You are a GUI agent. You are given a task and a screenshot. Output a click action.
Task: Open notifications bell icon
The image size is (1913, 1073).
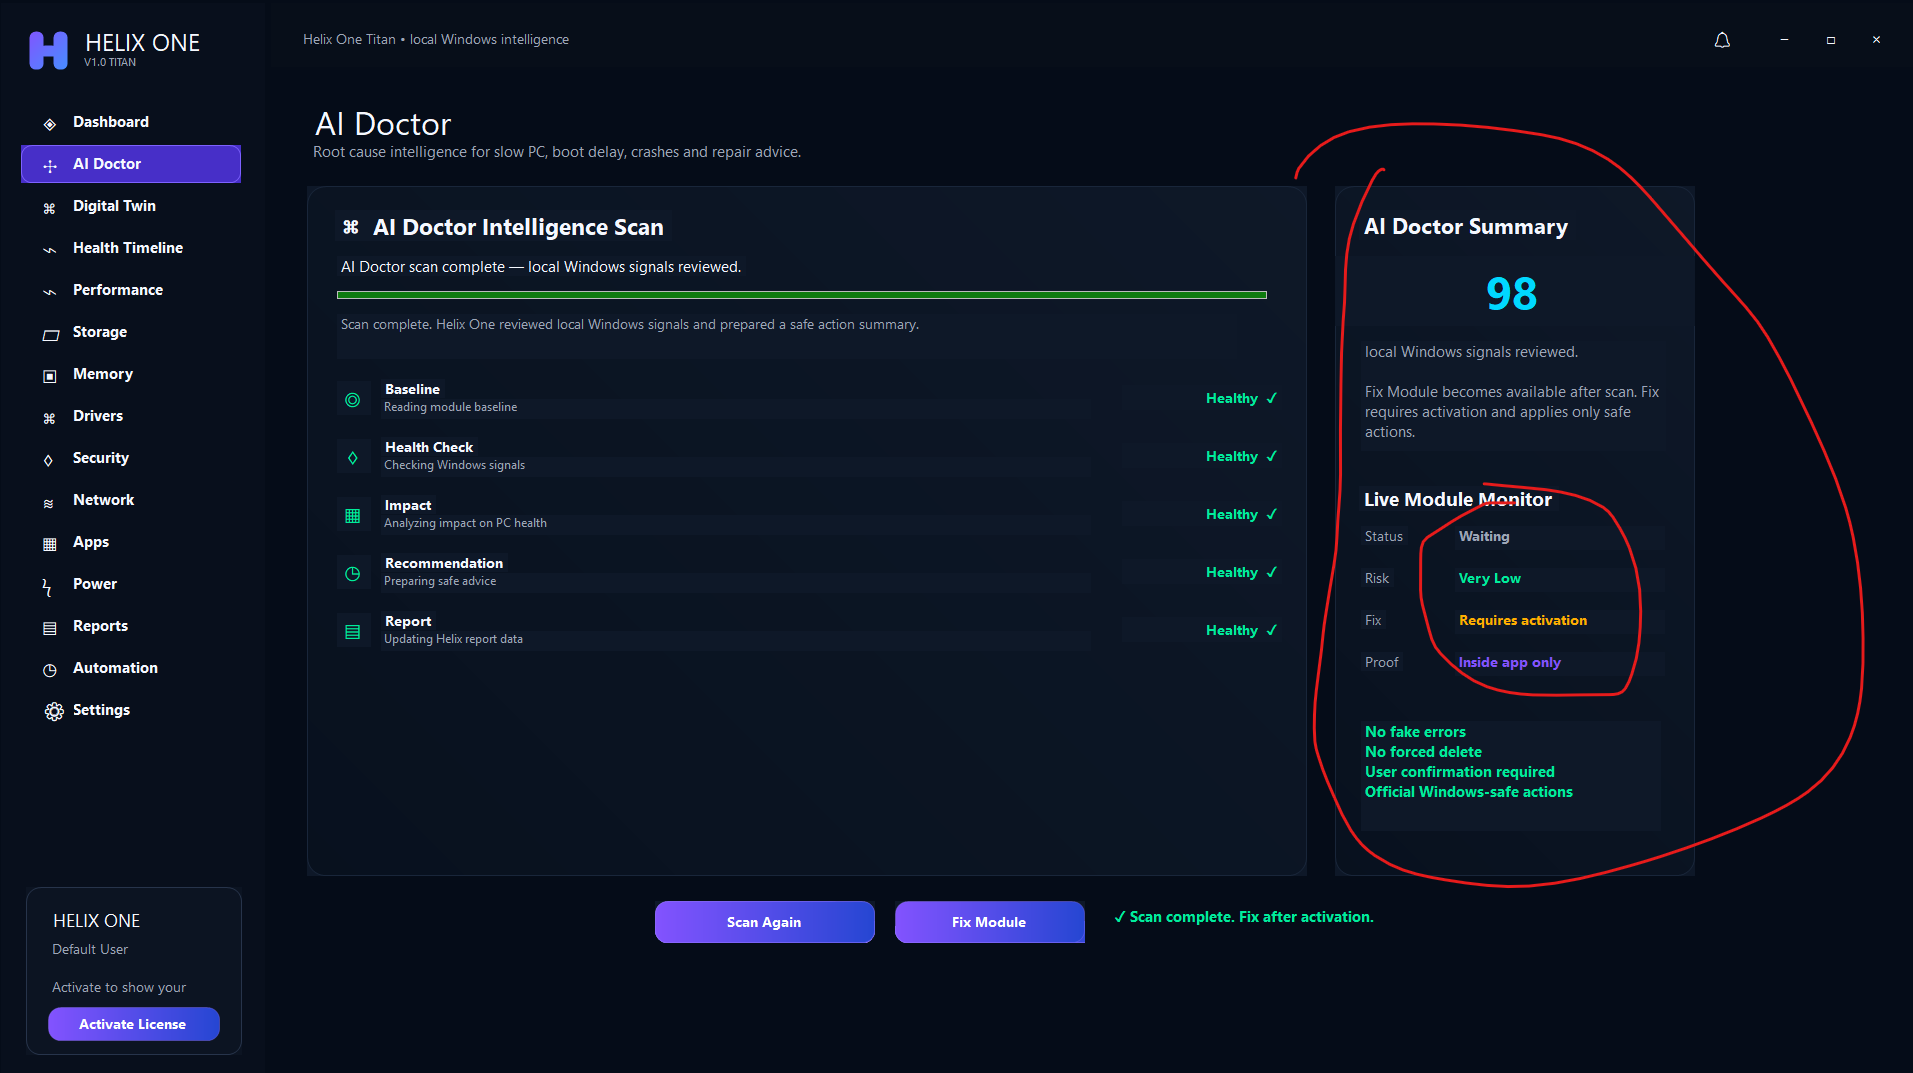(x=1722, y=40)
